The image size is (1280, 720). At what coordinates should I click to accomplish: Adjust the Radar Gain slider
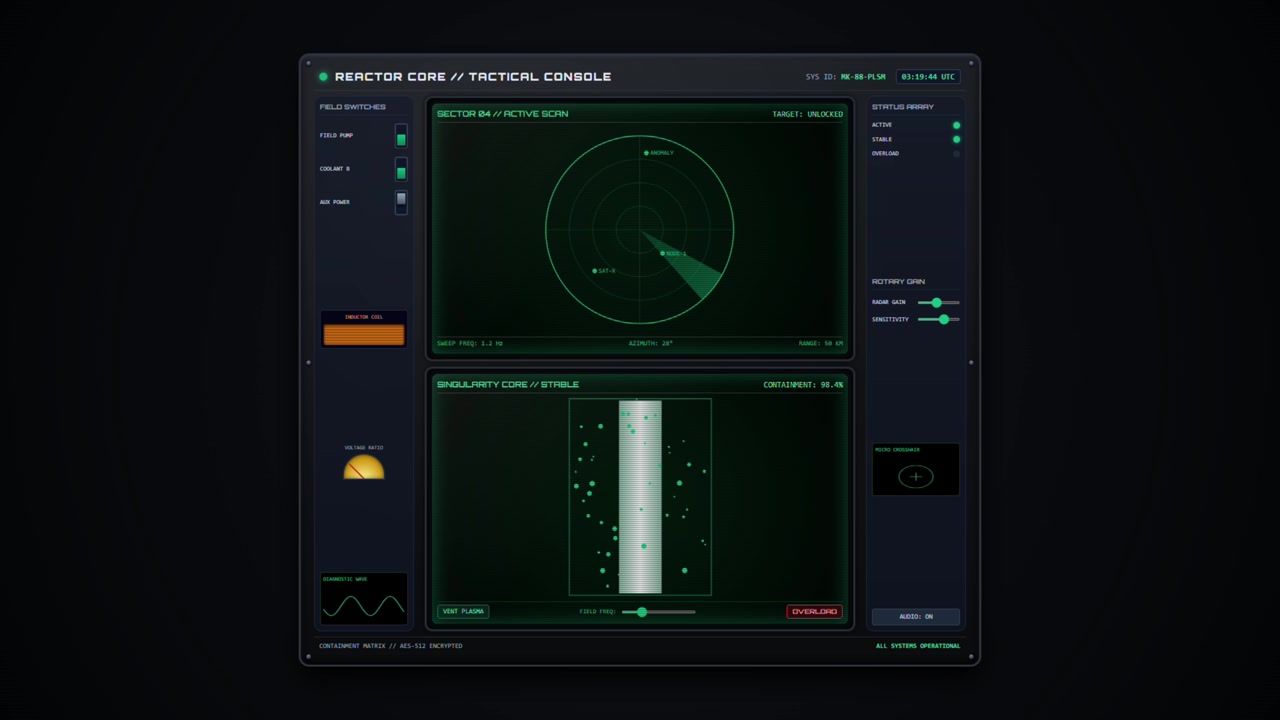pos(938,302)
